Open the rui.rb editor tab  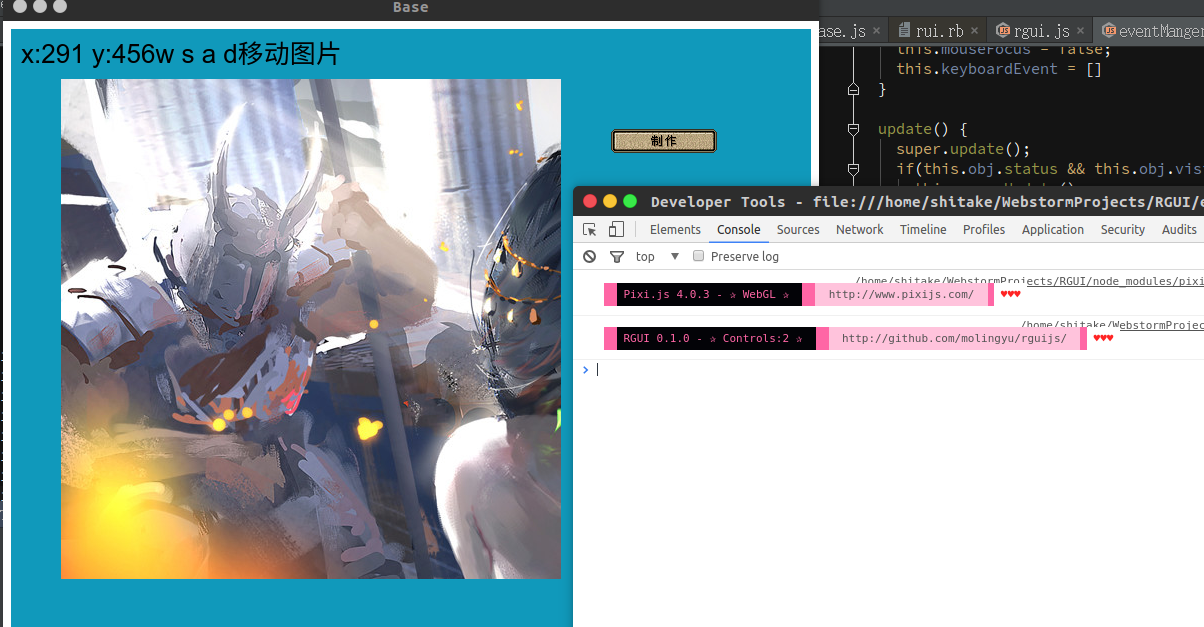(937, 31)
